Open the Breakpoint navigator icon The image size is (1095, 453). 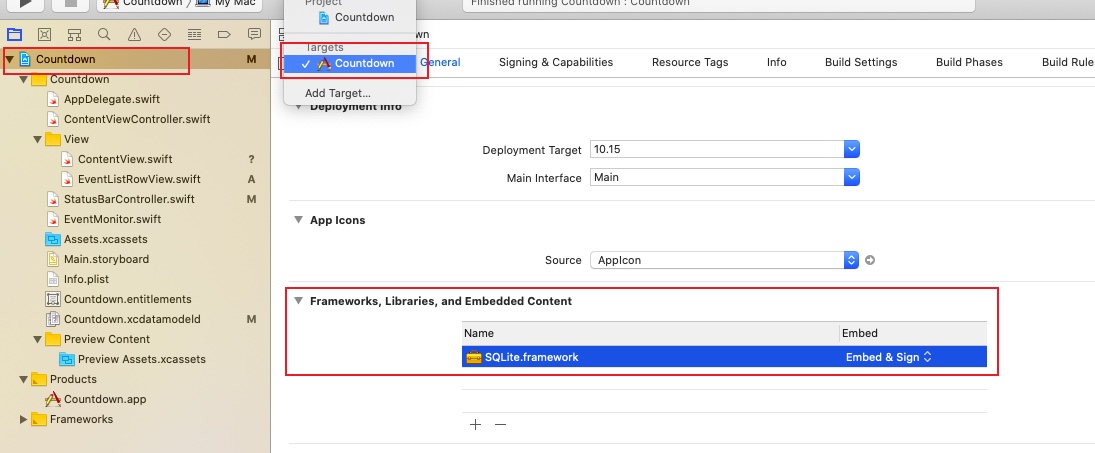[224, 34]
